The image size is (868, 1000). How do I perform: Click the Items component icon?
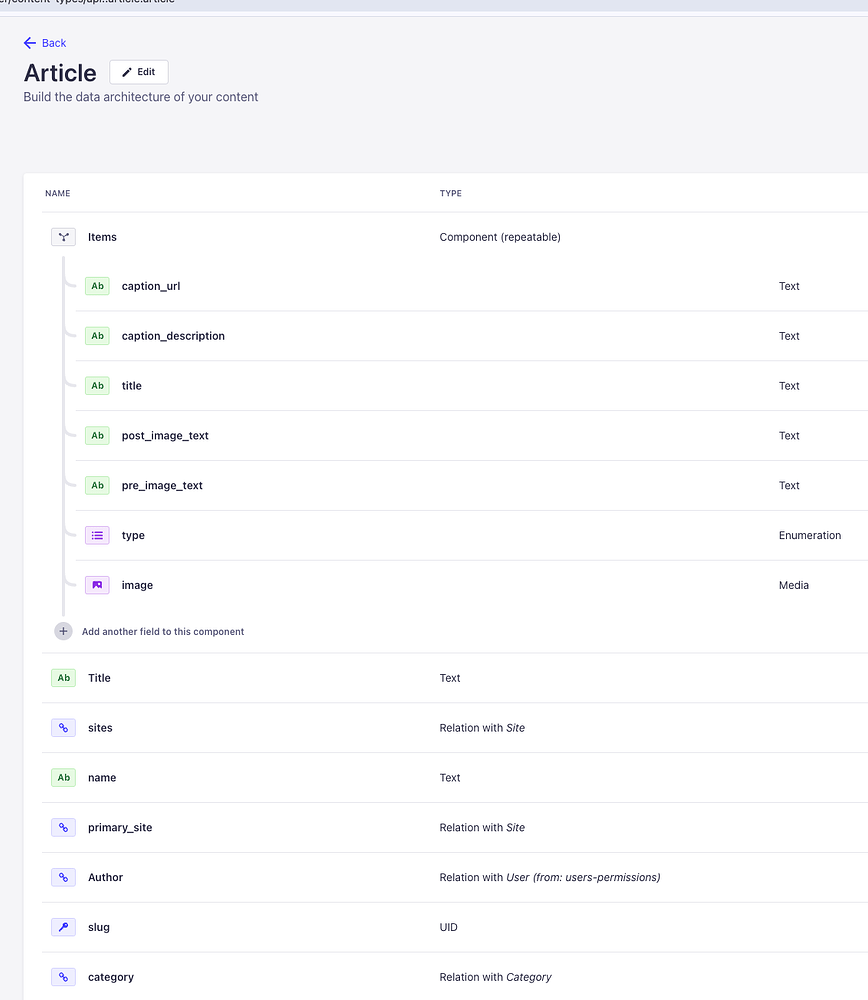63,237
